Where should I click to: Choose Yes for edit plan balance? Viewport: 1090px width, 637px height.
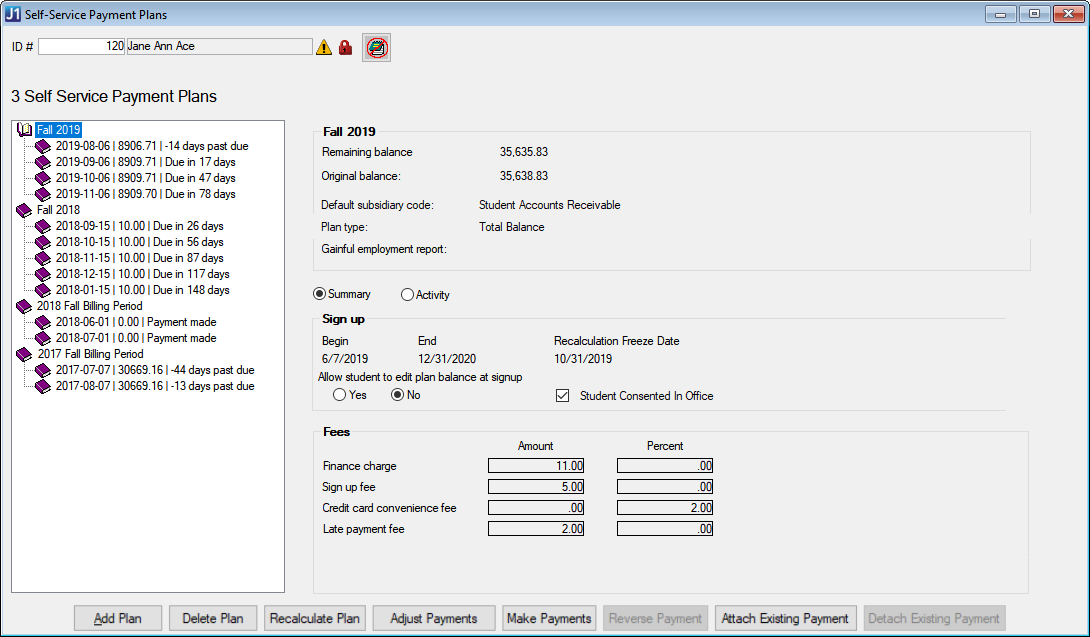340,395
